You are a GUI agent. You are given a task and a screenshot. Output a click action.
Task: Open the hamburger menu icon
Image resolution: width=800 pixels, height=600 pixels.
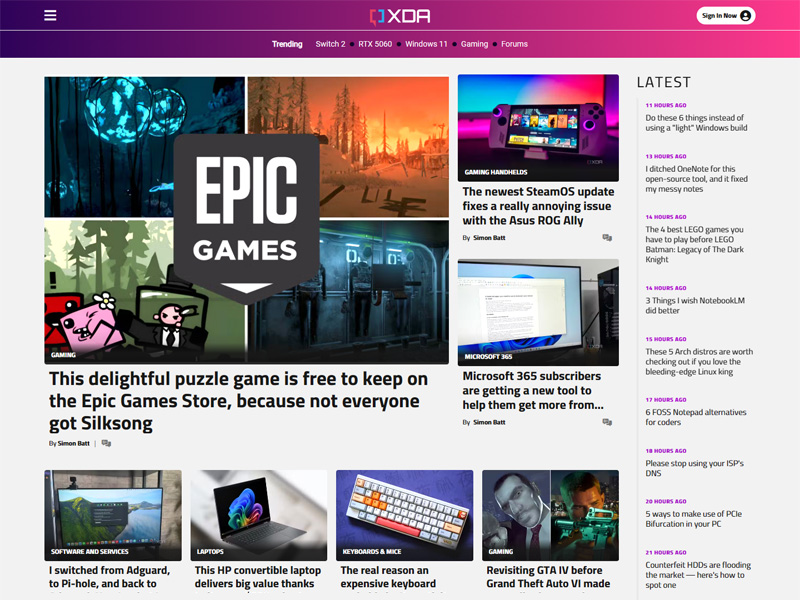click(50, 16)
